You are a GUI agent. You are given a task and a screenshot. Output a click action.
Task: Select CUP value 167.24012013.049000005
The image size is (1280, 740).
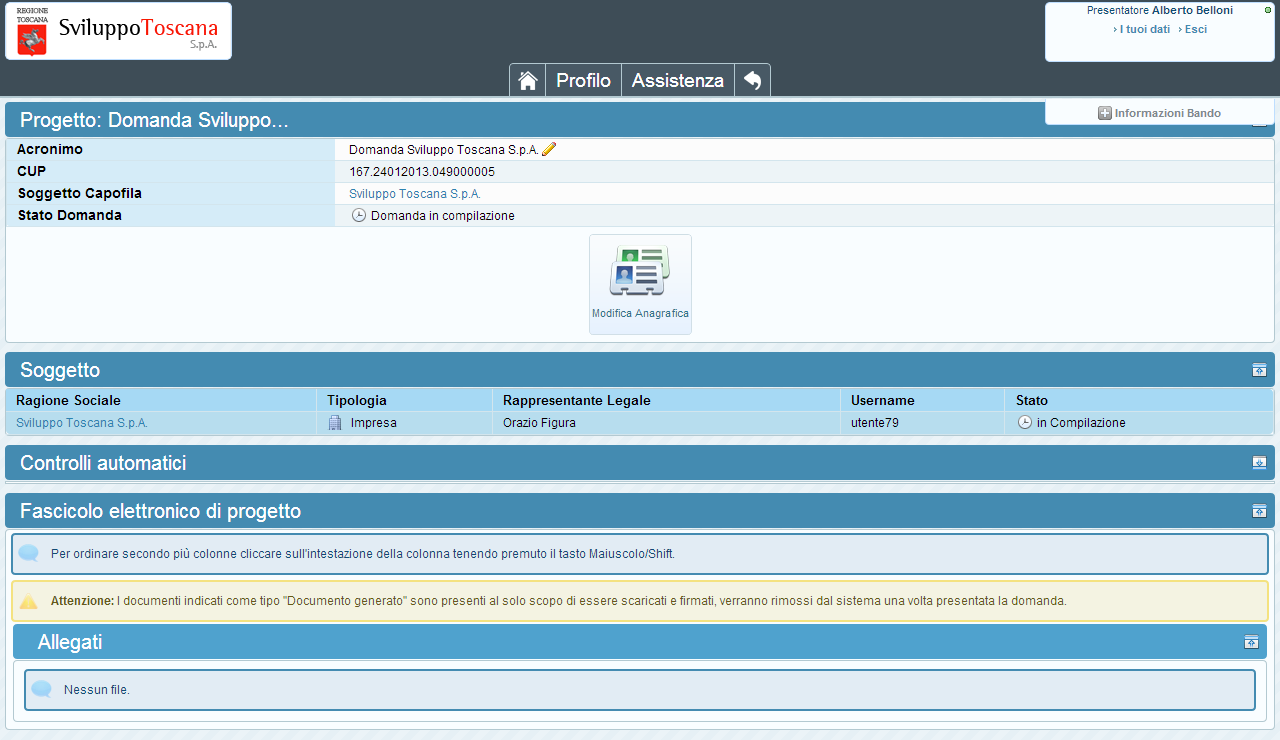pyautogui.click(x=422, y=171)
